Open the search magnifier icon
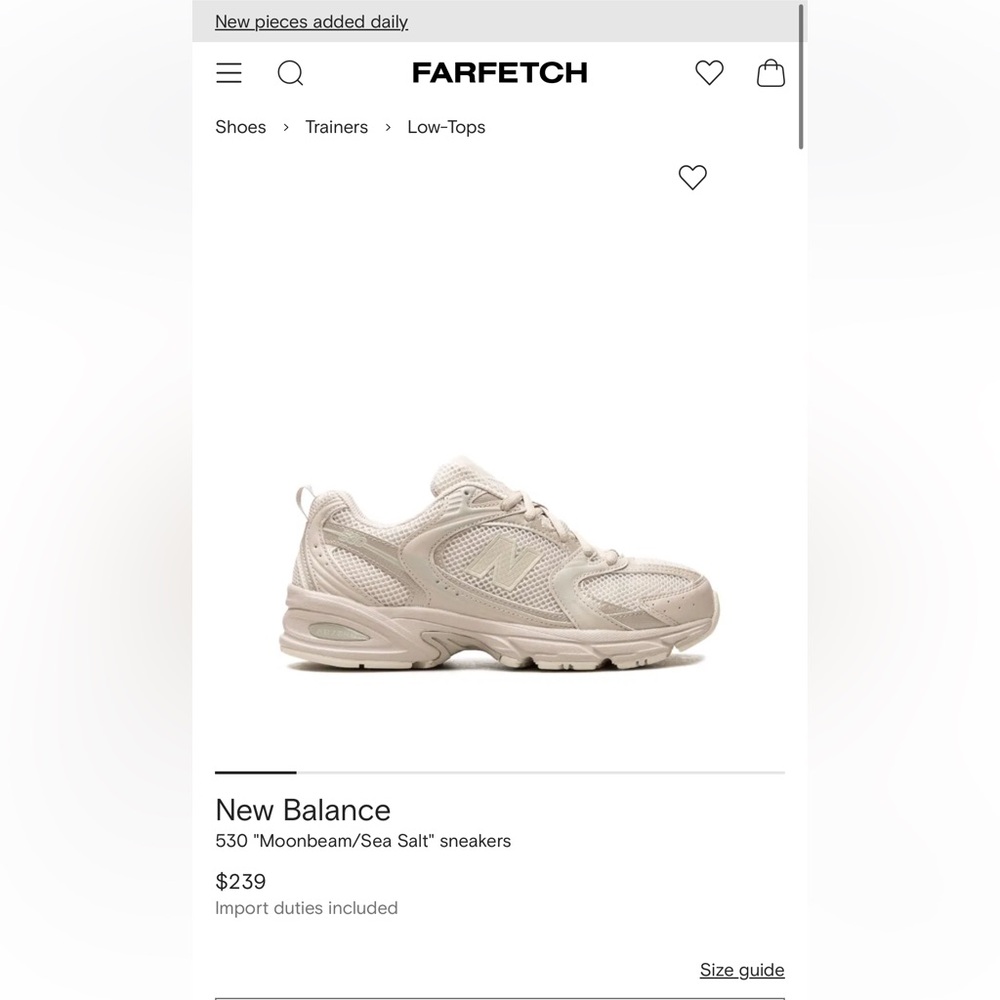Image resolution: width=1000 pixels, height=1000 pixels. 290,73
